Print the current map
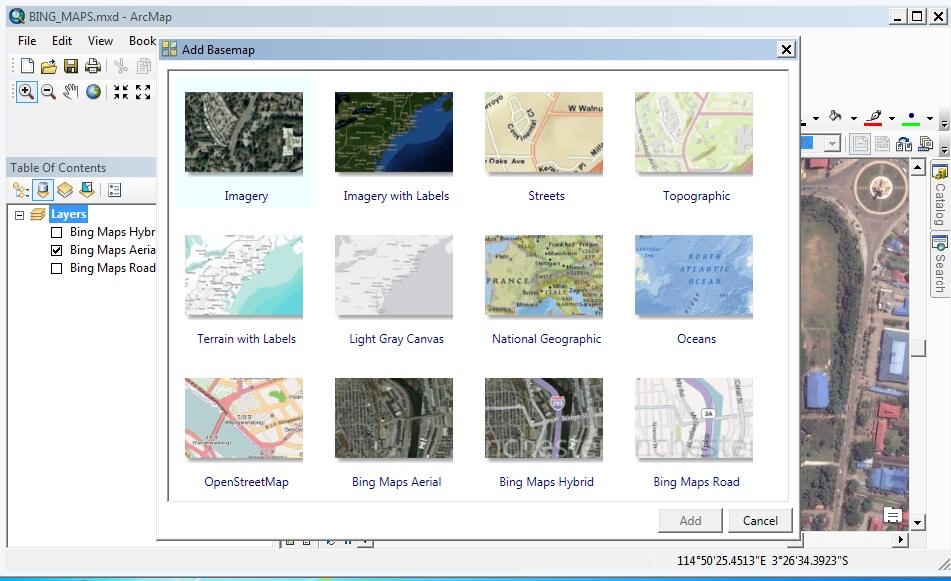 (93, 66)
